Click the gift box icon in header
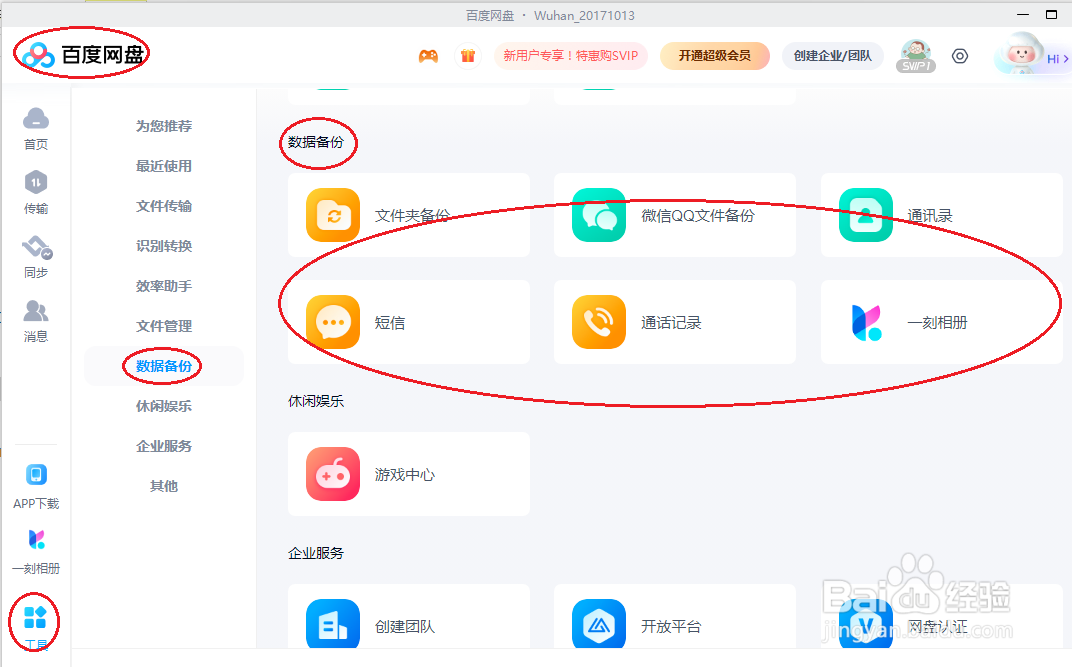 pyautogui.click(x=468, y=56)
